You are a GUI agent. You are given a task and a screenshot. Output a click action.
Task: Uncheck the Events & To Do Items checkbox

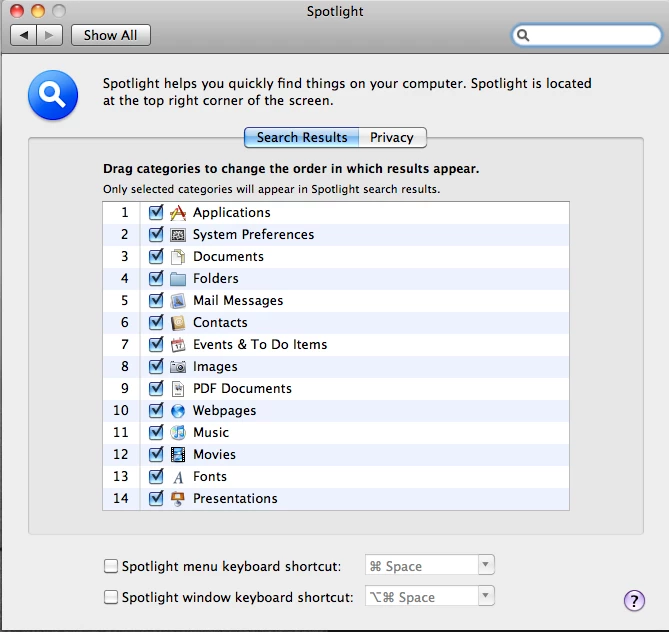156,345
